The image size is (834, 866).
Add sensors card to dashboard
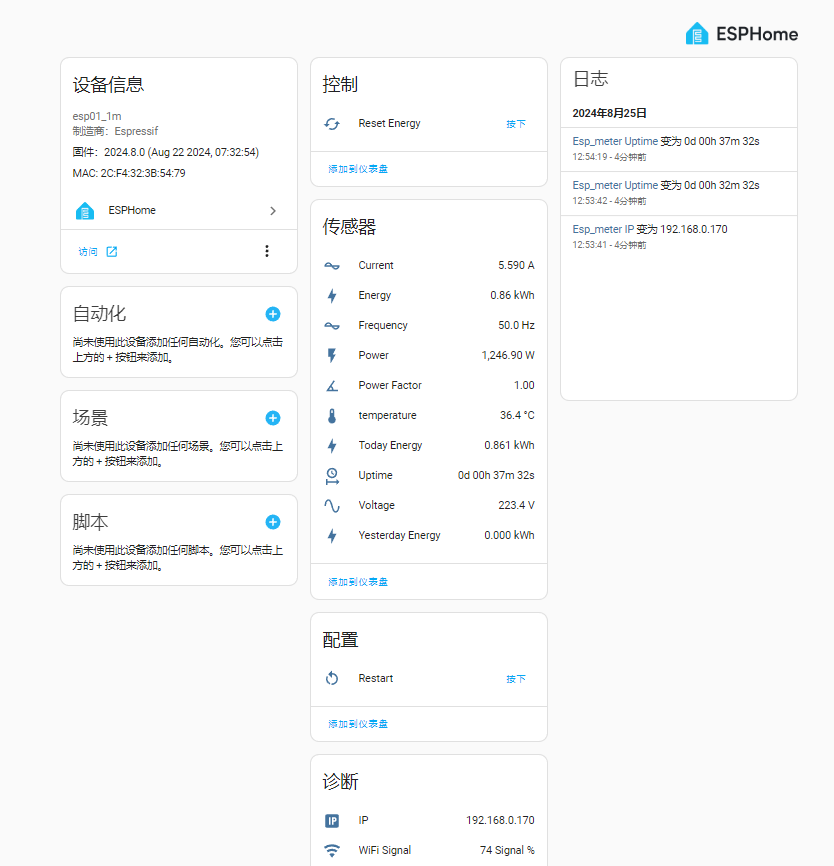click(x=358, y=582)
